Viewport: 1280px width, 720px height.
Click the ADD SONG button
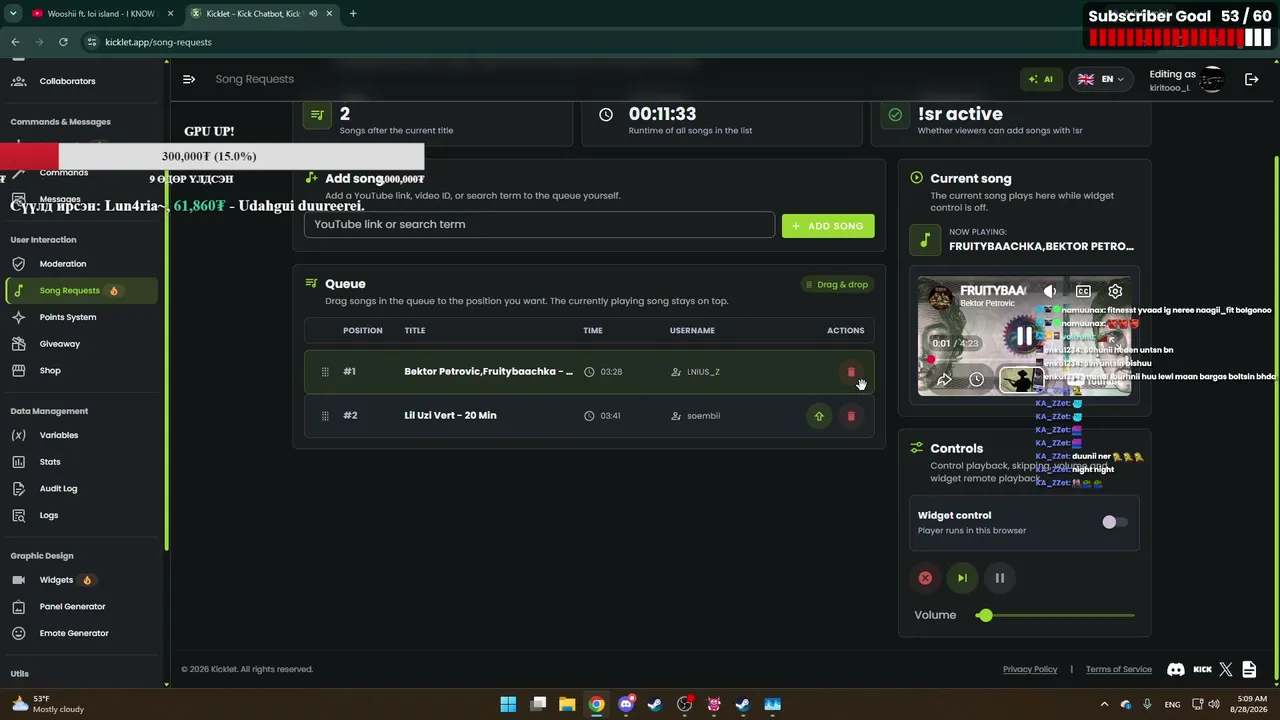pos(828,226)
